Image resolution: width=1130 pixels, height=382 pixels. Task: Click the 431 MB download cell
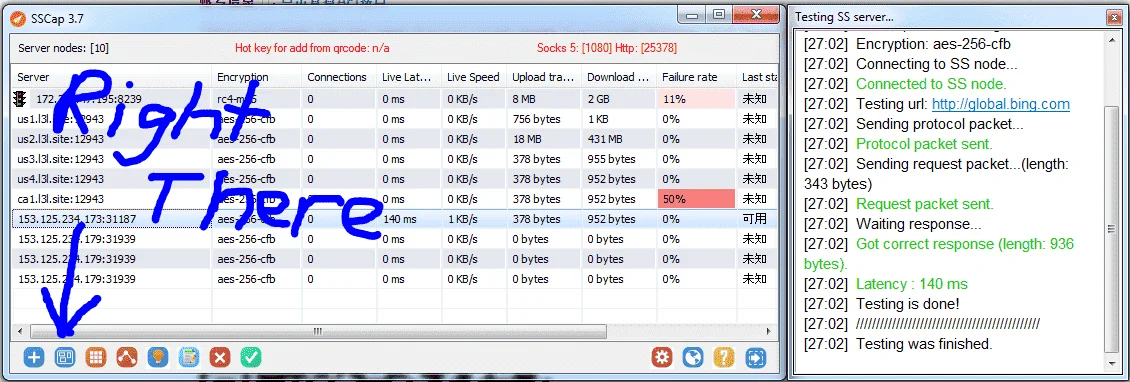coord(619,139)
